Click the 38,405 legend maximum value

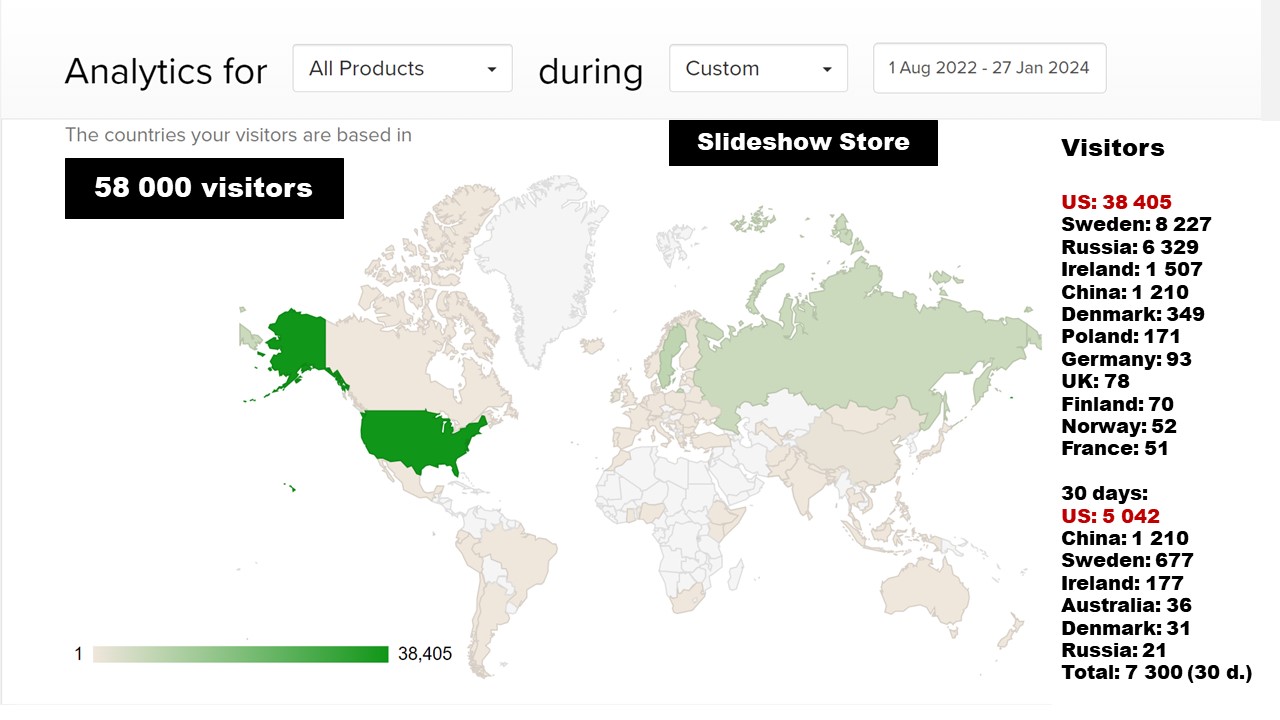pos(425,654)
